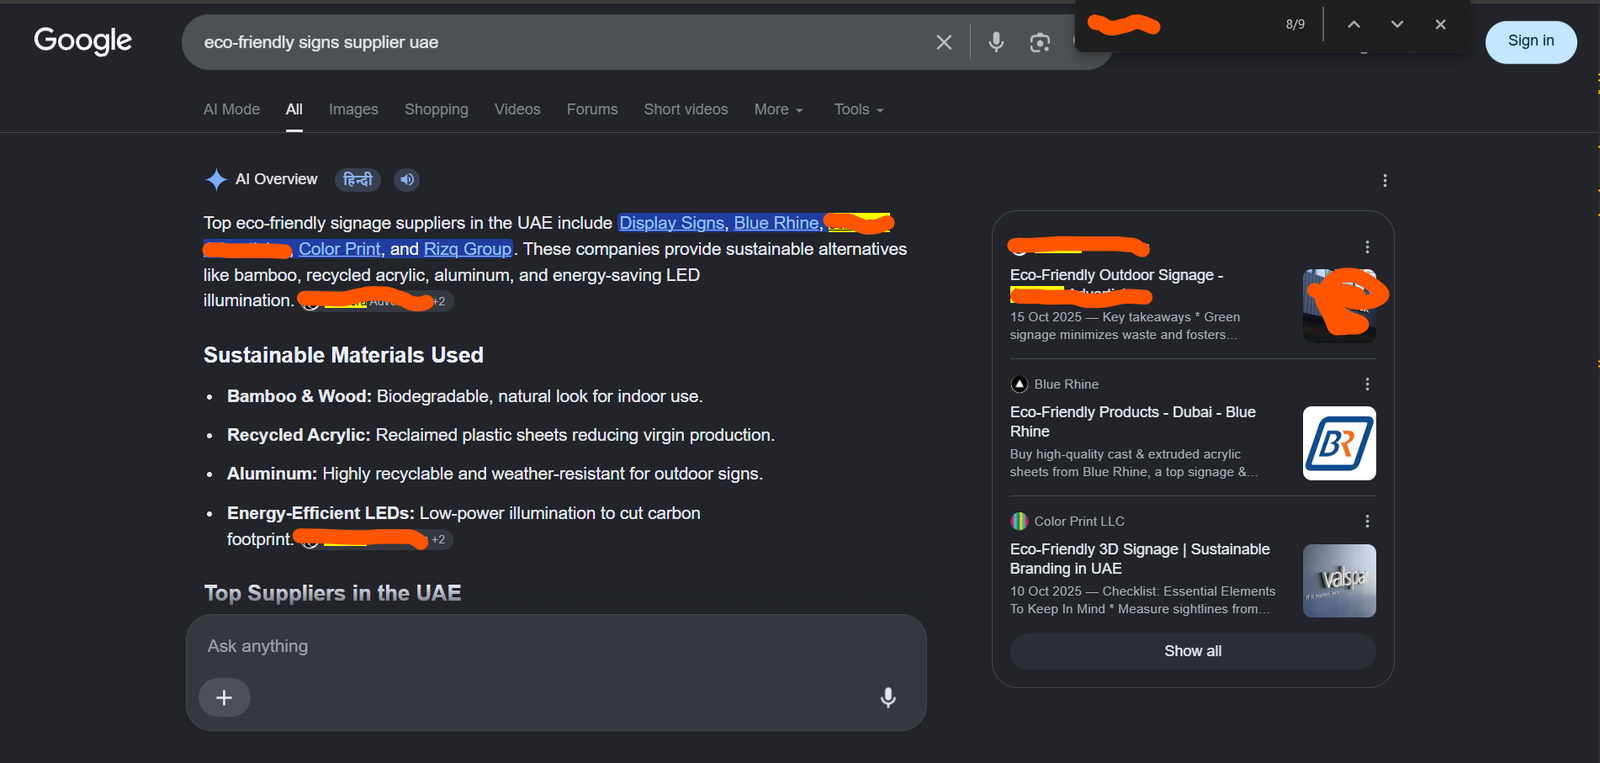Open the Color Print link

[339, 249]
